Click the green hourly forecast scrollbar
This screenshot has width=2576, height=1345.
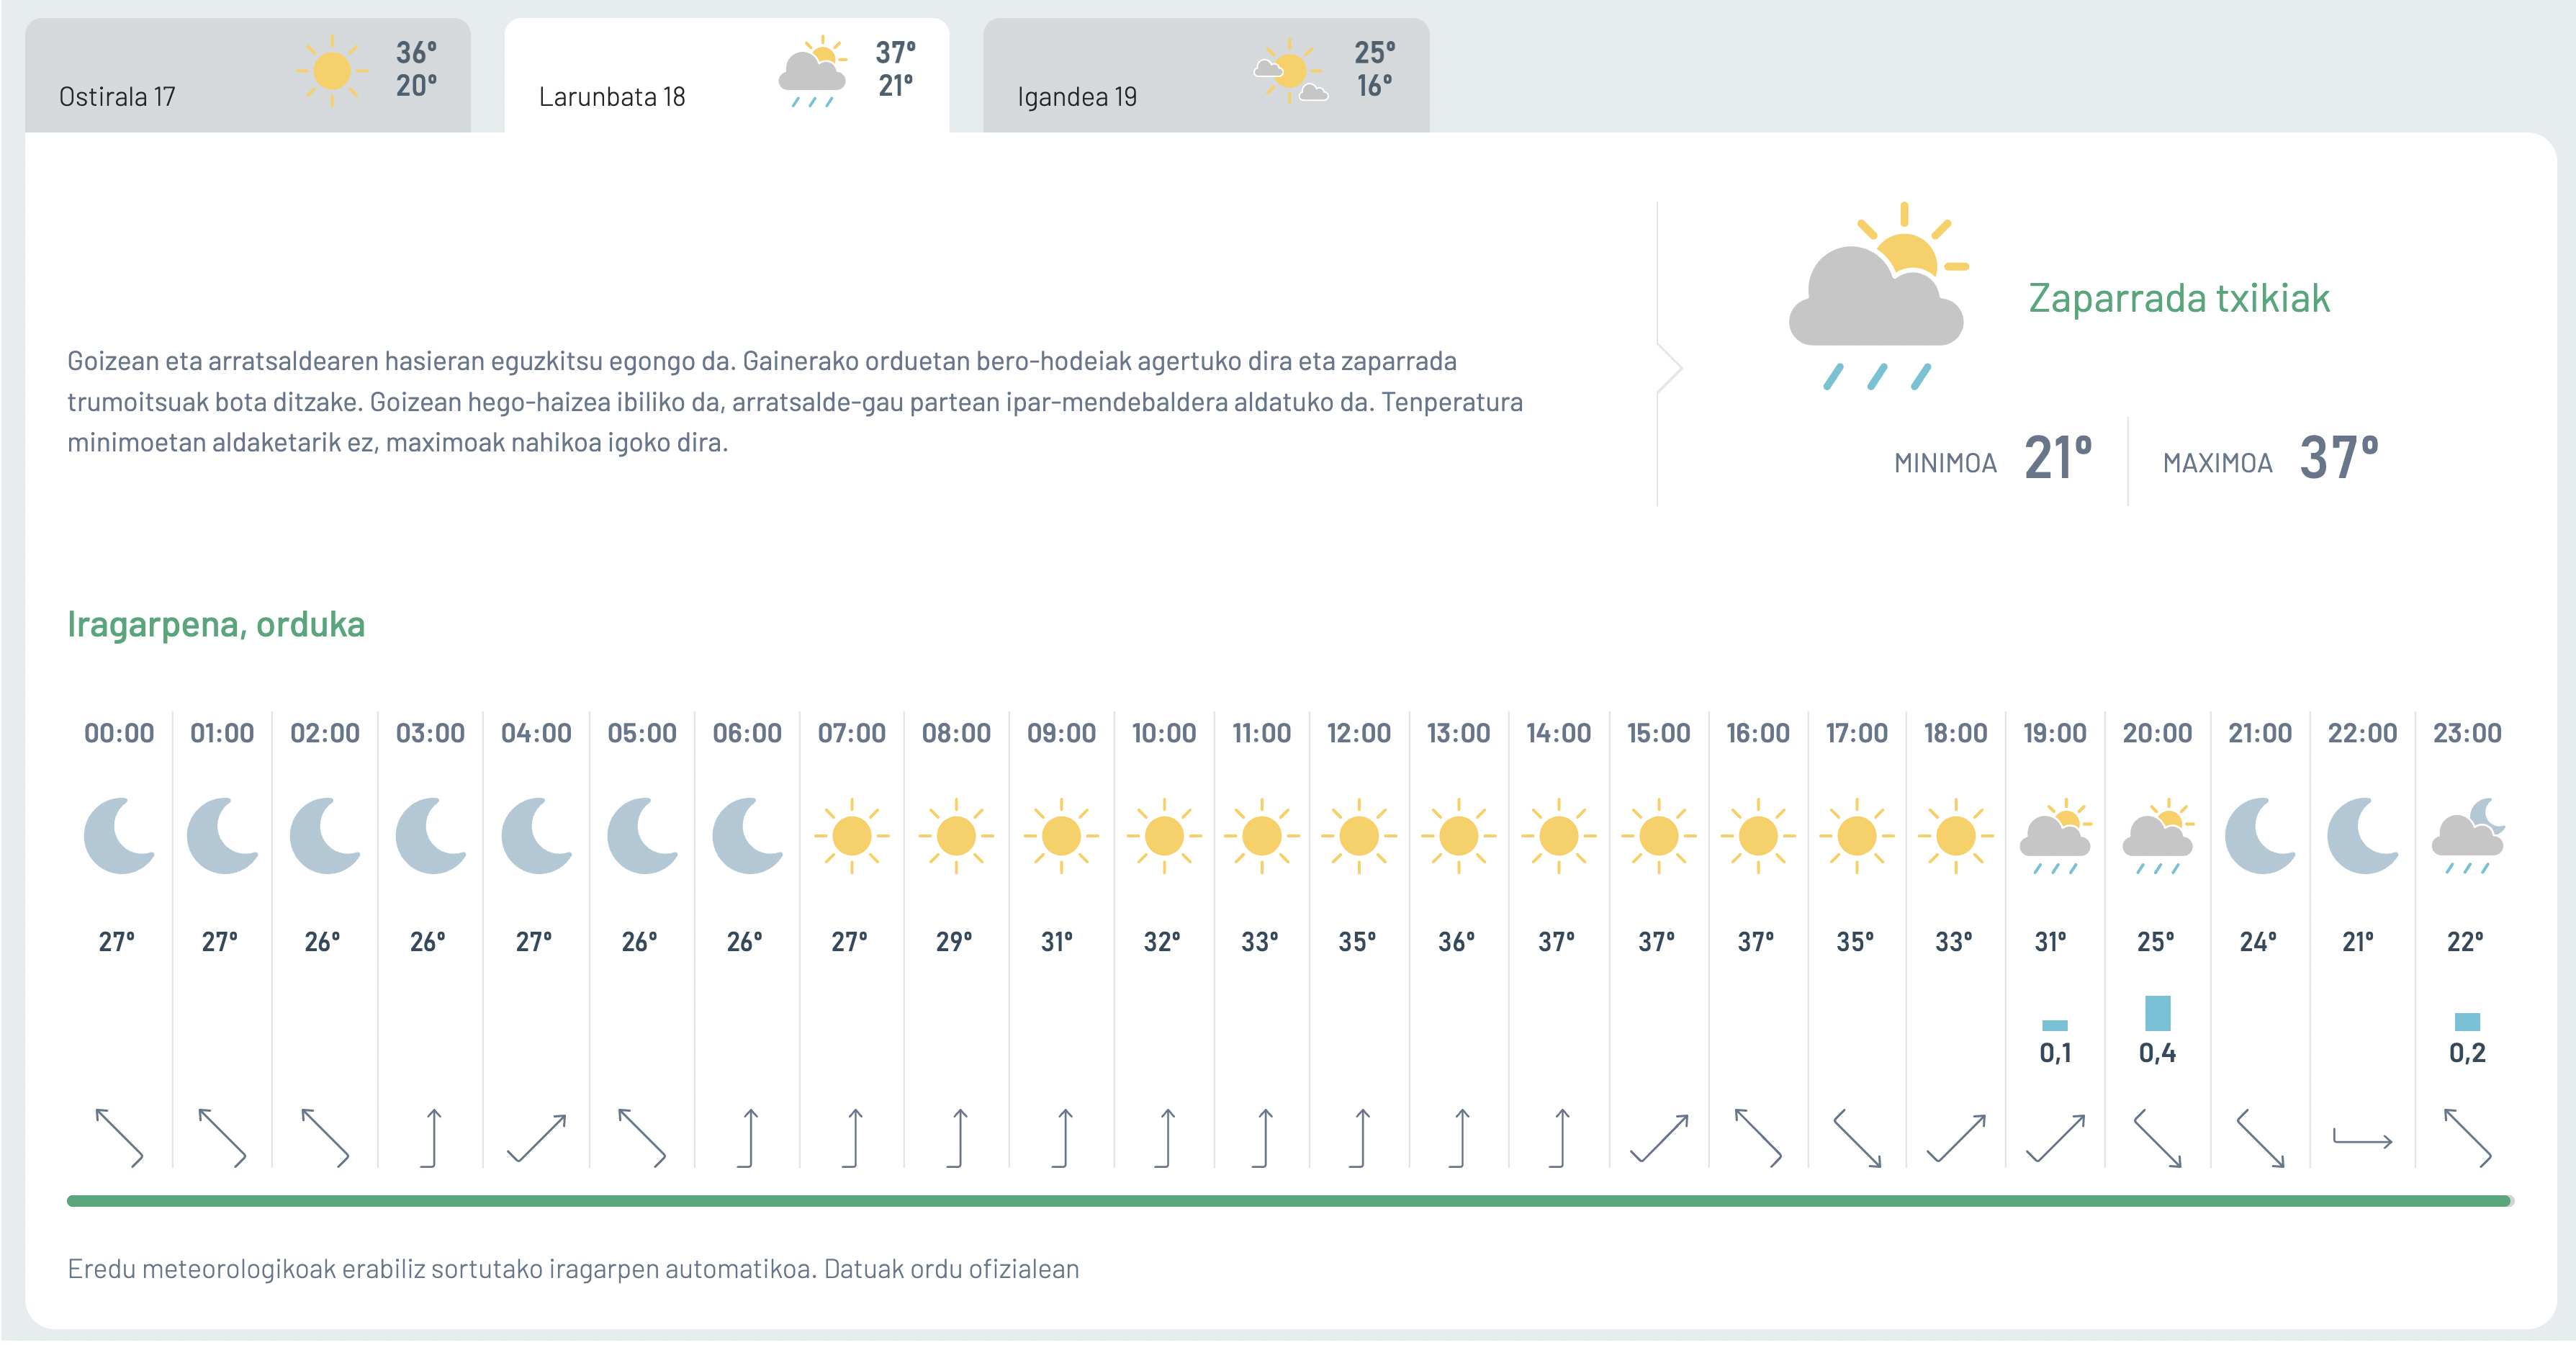[x=1289, y=1201]
